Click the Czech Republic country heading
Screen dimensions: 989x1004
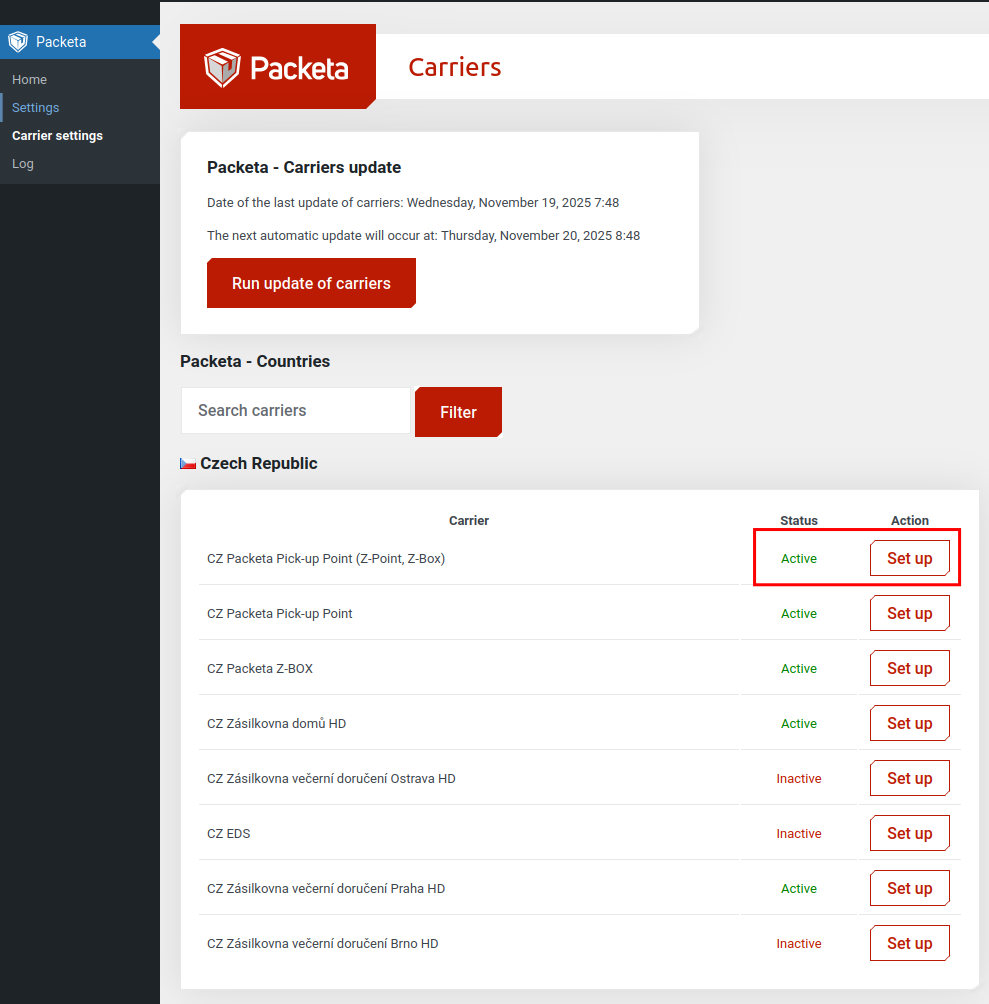[x=259, y=464]
